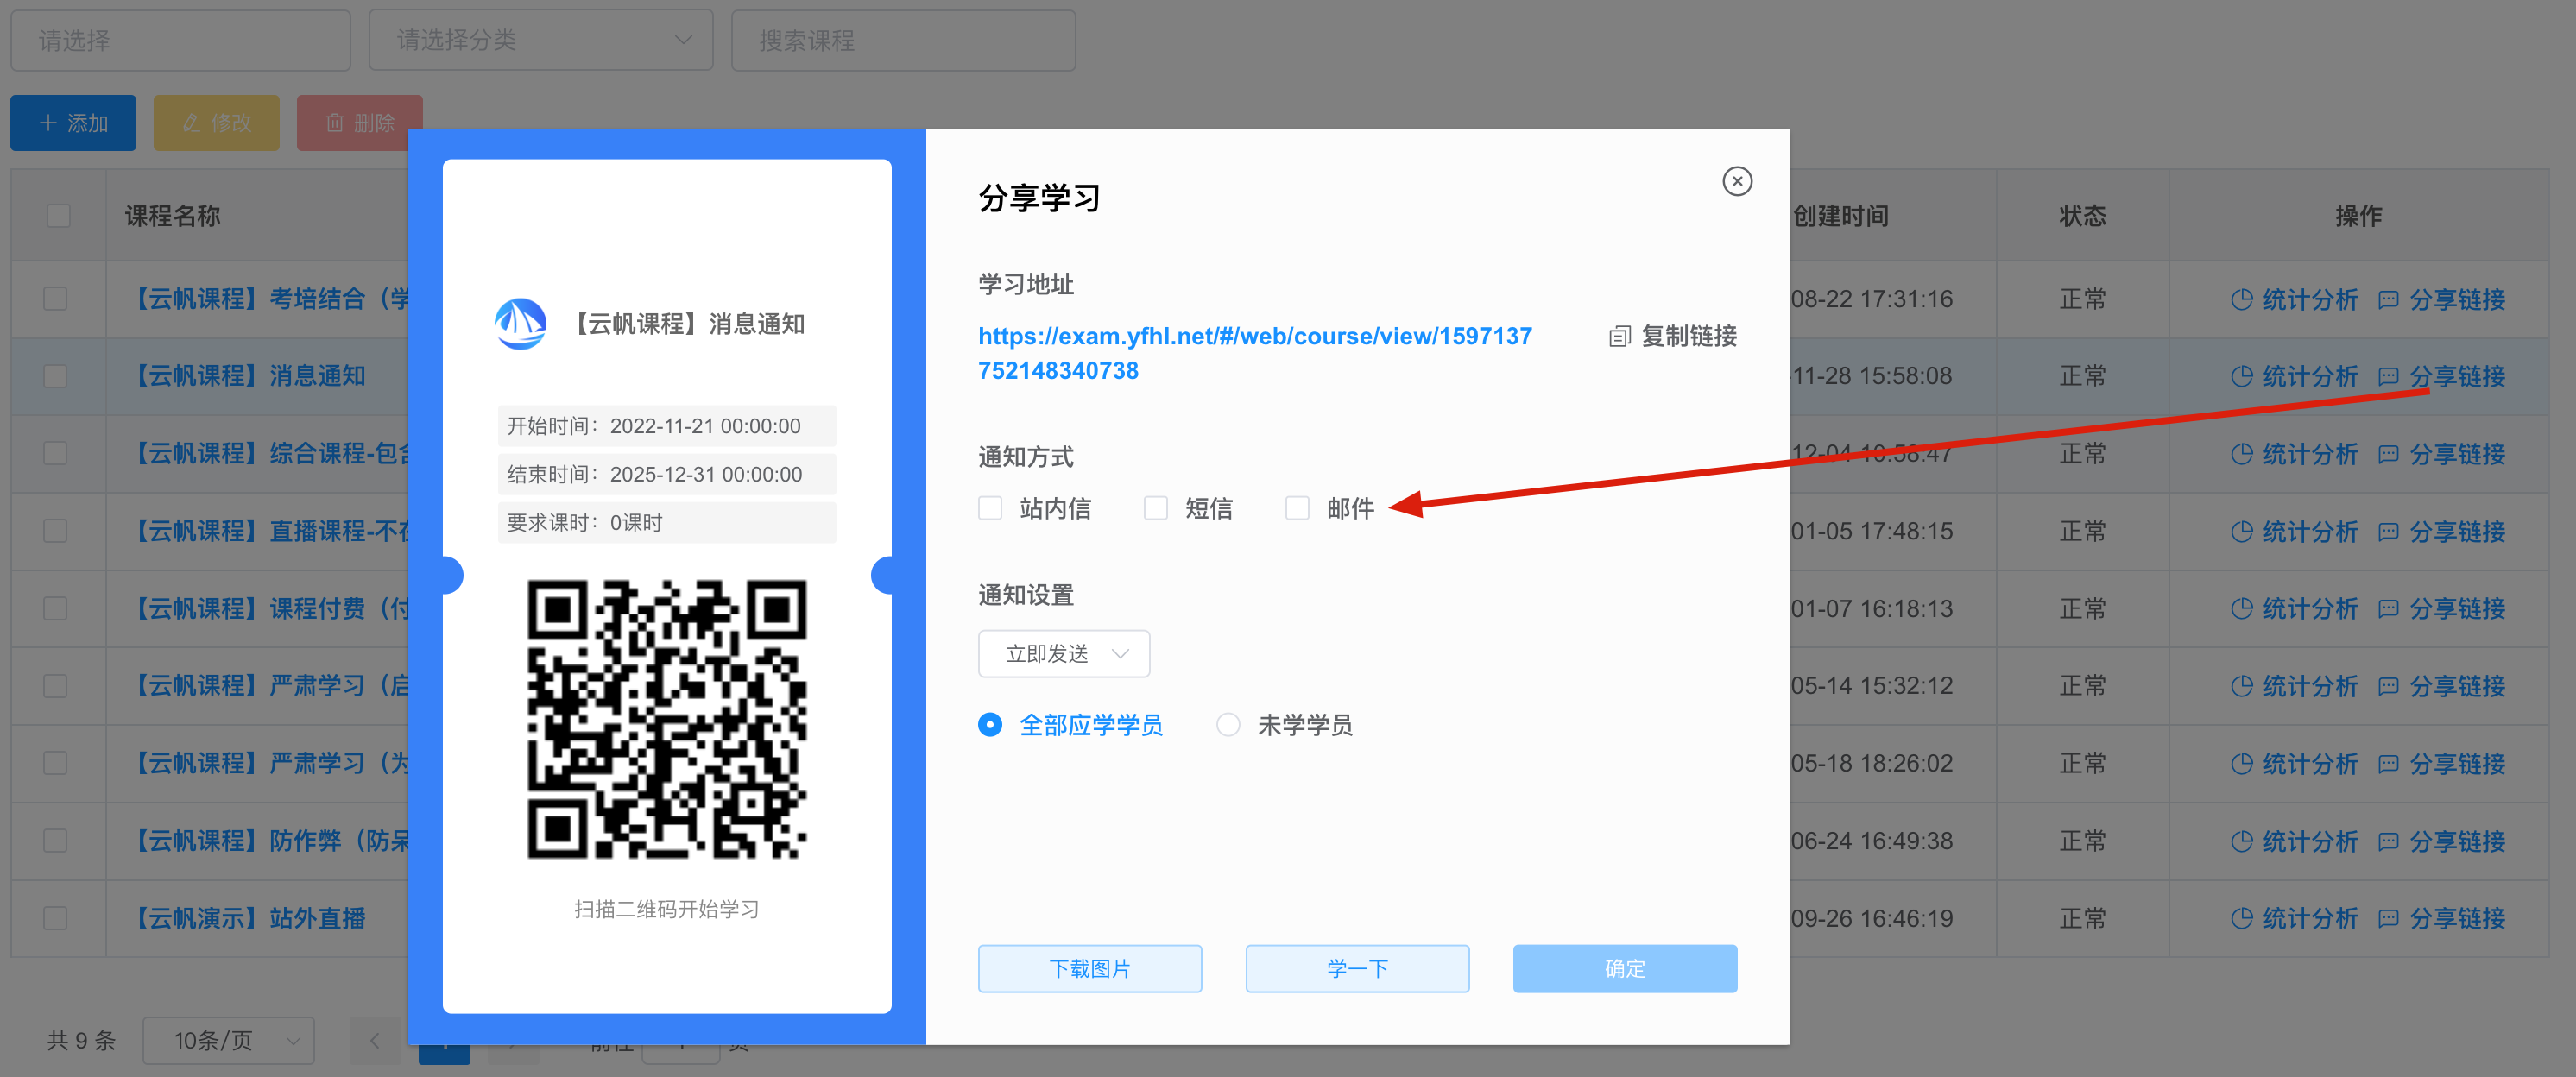2576x1077 pixels.
Task: Click the 修改 button
Action: 216,123
